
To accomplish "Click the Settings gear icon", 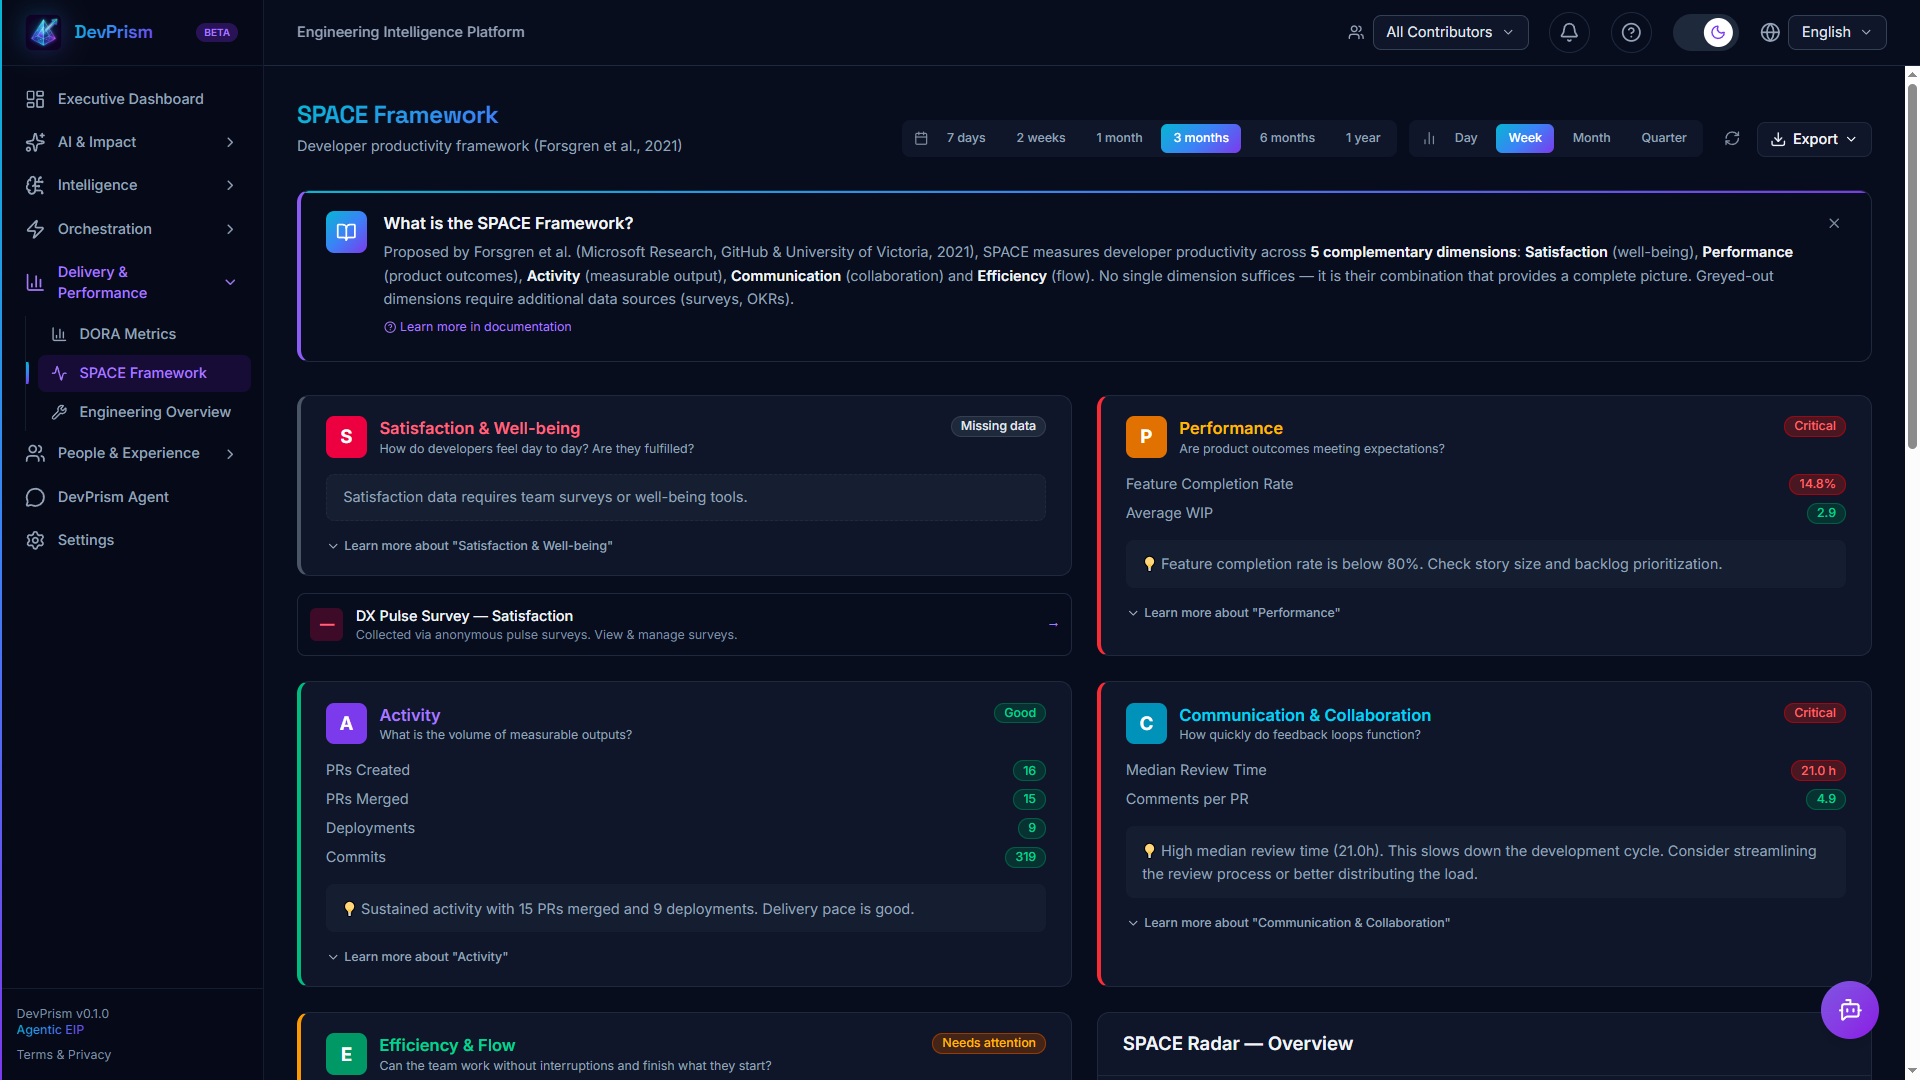I will (x=35, y=540).
